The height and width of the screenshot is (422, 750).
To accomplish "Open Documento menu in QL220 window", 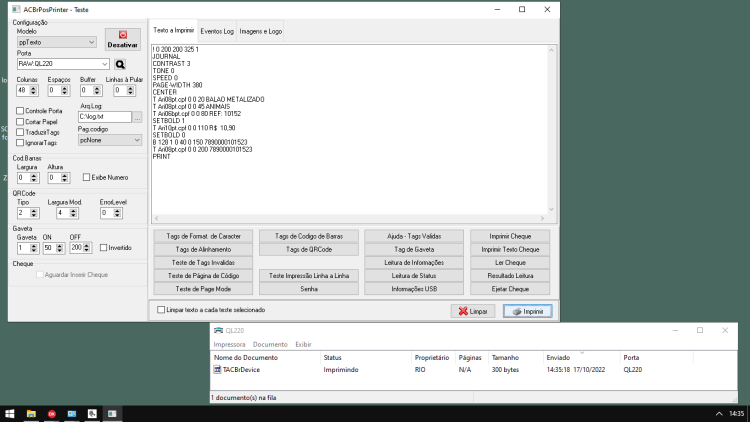I will coord(270,344).
